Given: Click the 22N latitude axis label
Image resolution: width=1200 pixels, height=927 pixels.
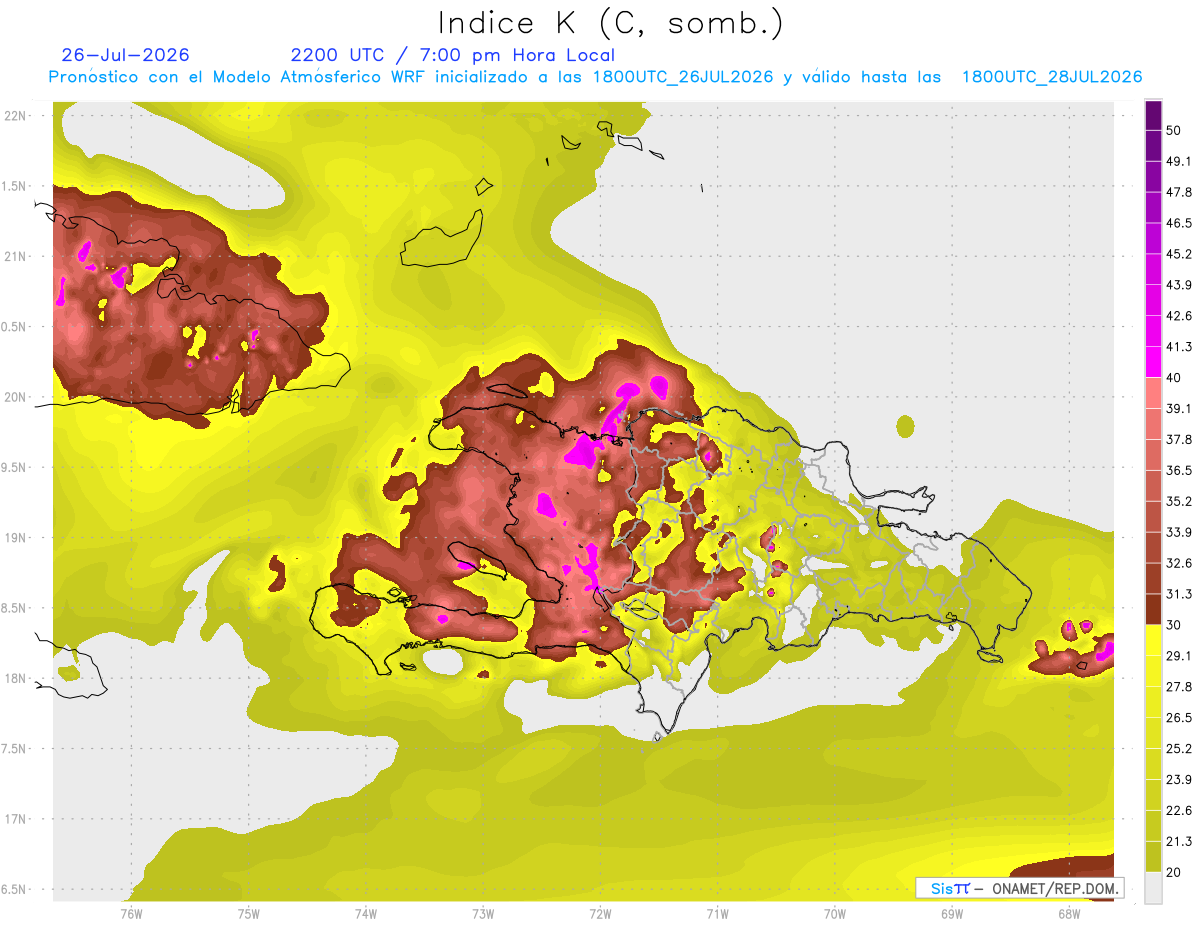Looking at the screenshot, I should pyautogui.click(x=17, y=115).
